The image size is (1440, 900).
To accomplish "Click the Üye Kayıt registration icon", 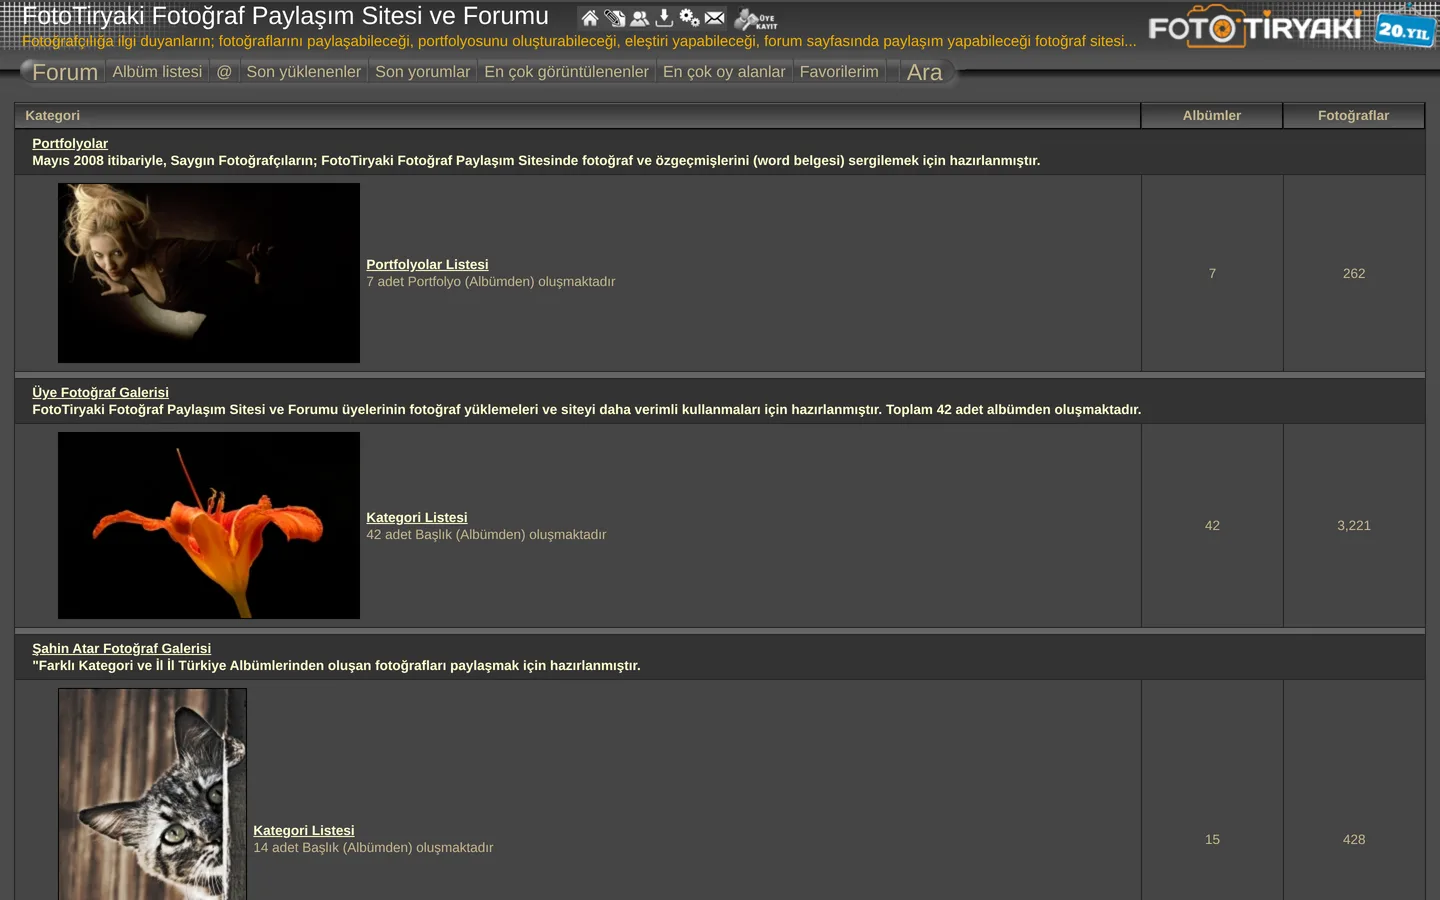I will tap(756, 19).
